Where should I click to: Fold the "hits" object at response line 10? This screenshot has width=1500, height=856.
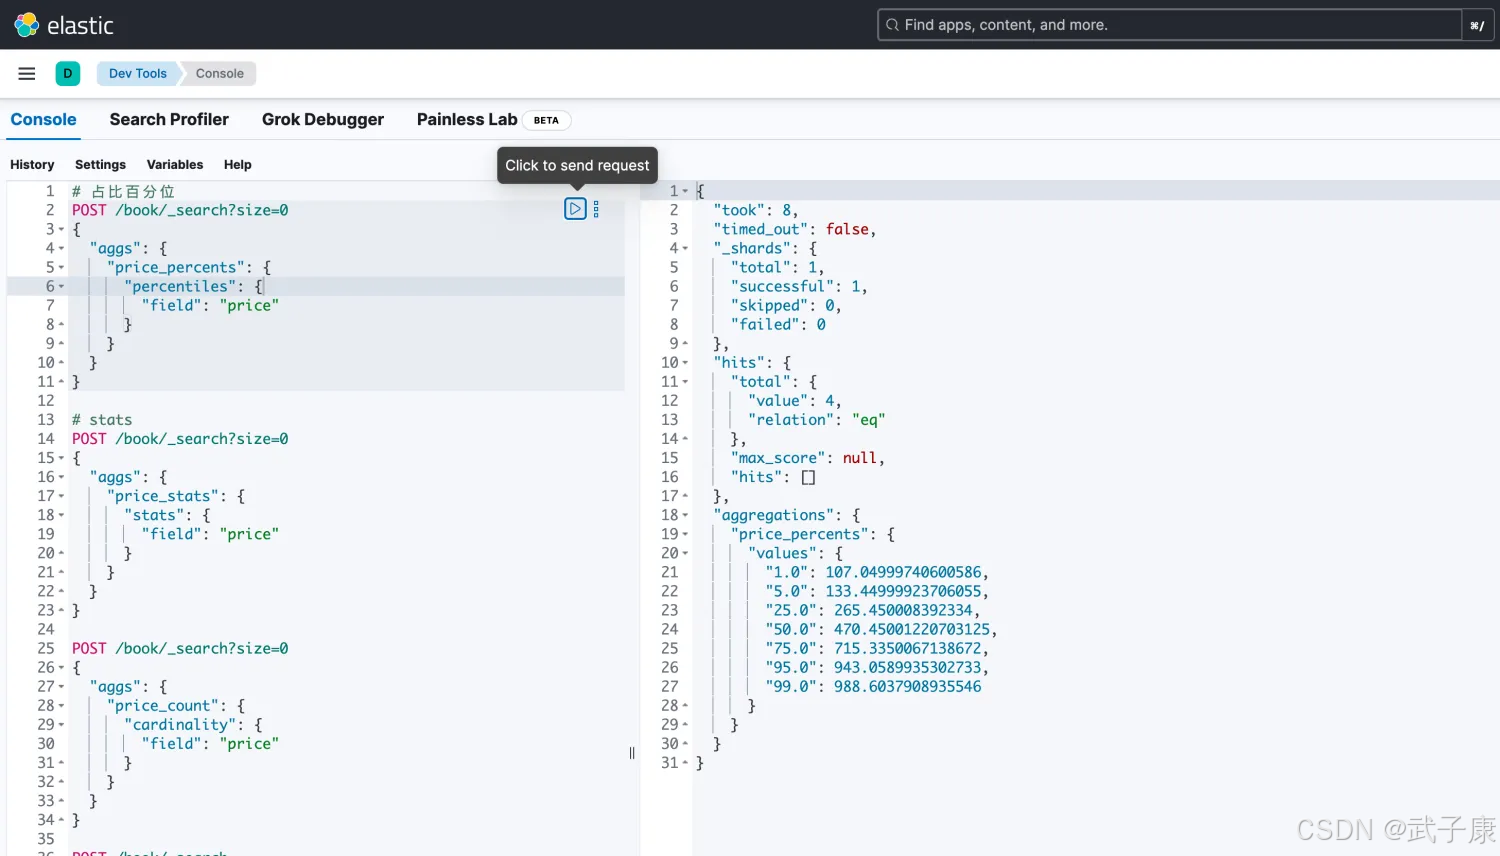[685, 362]
